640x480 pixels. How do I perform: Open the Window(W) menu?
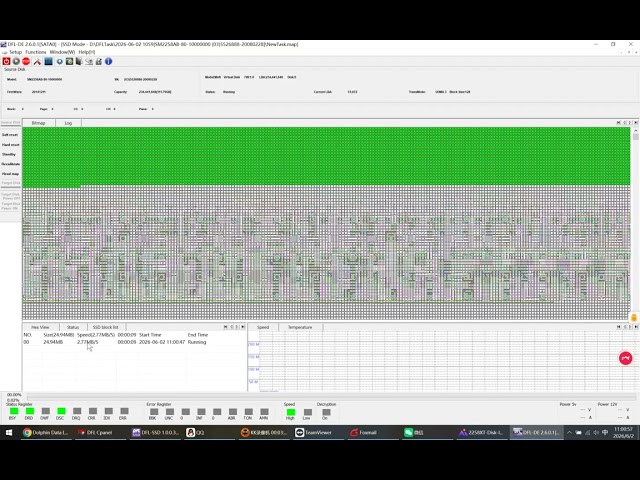62,52
